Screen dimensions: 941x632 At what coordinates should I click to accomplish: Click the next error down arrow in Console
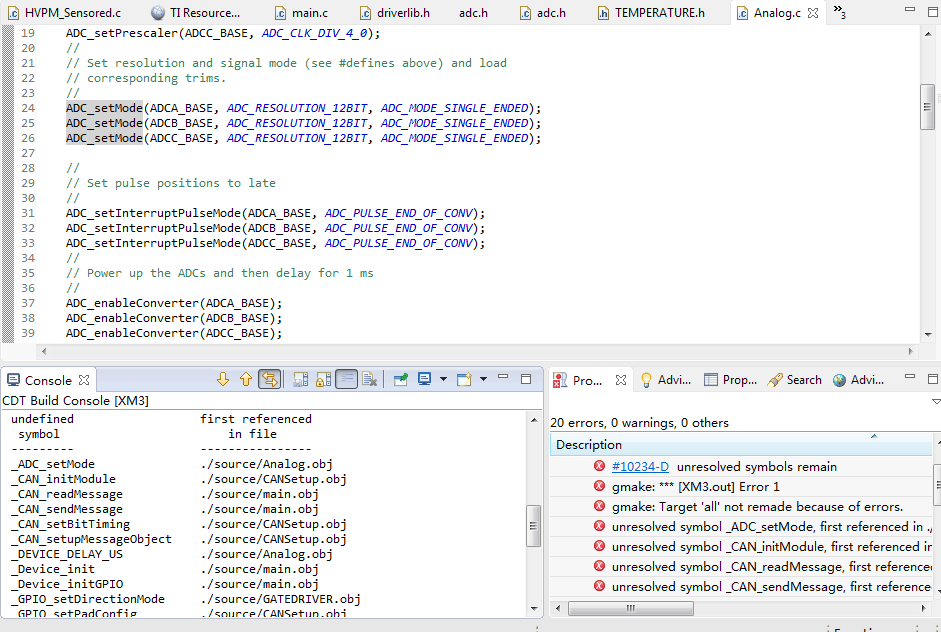pyautogui.click(x=224, y=380)
